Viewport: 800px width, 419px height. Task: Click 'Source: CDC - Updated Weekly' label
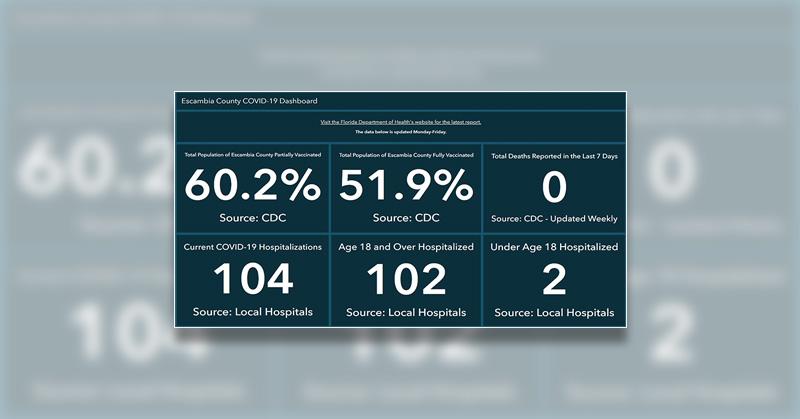pos(554,218)
